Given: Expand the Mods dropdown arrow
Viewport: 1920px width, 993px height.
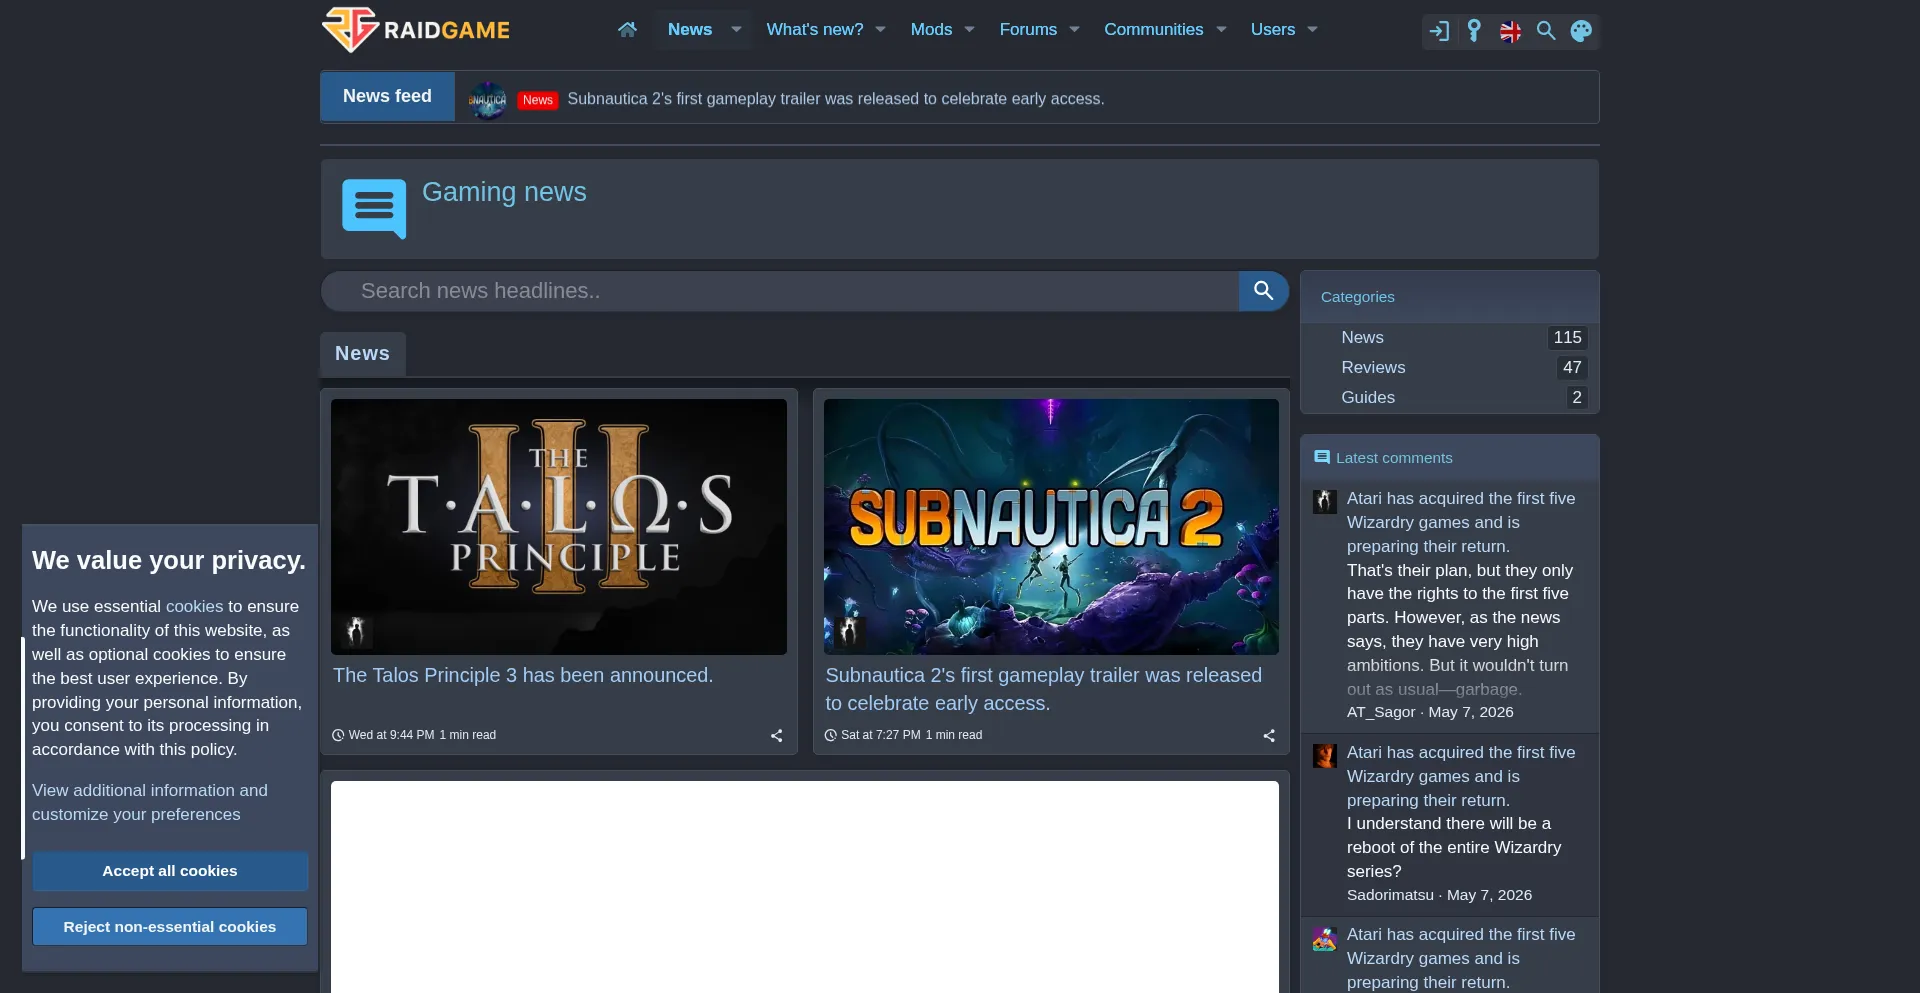Looking at the screenshot, I should pos(969,30).
